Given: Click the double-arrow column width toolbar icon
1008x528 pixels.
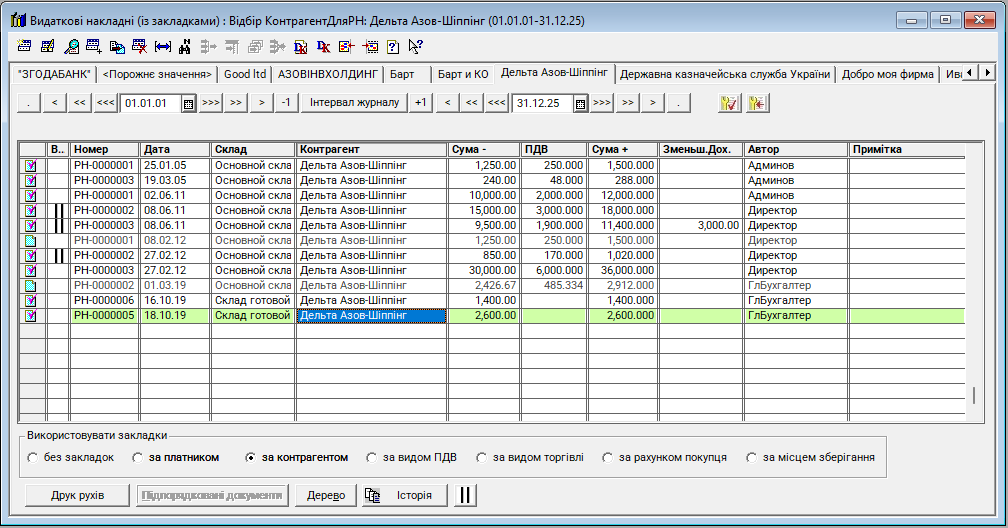Looking at the screenshot, I should tap(163, 46).
